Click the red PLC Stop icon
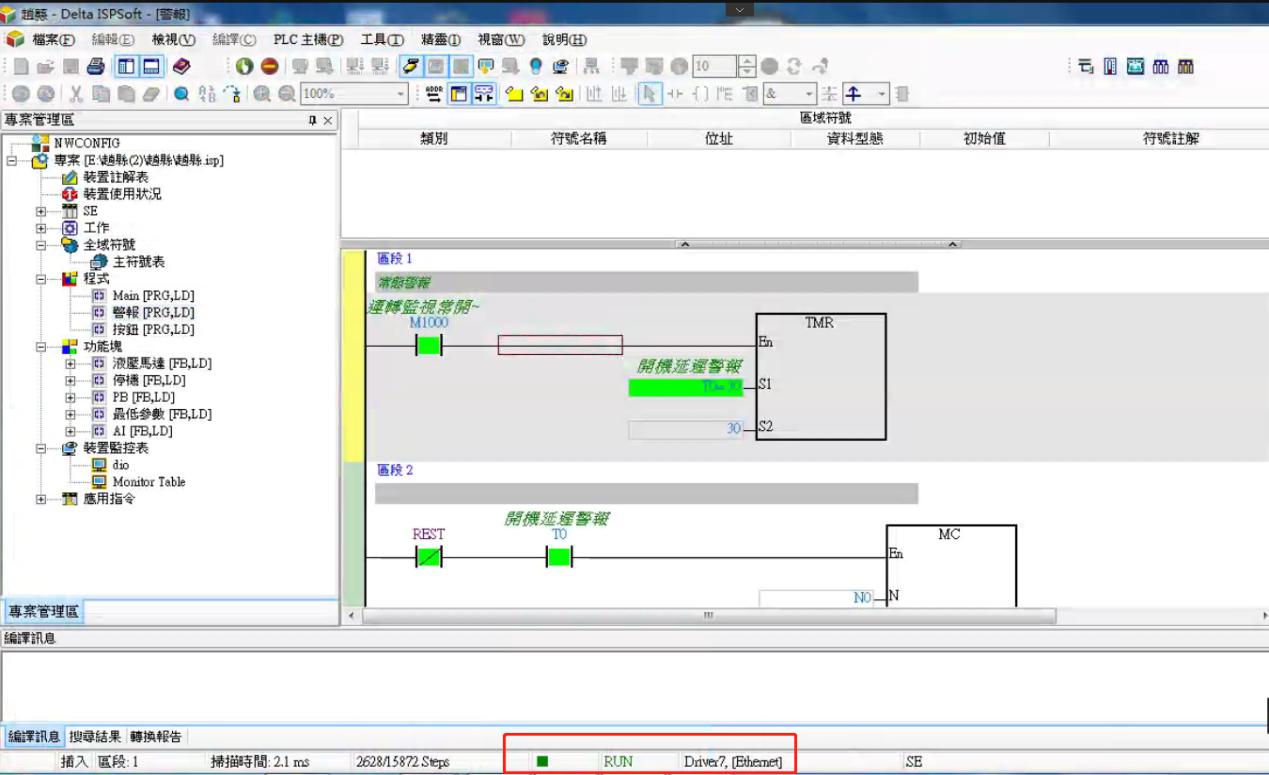Screen dimensions: 1269x775 tap(270, 67)
